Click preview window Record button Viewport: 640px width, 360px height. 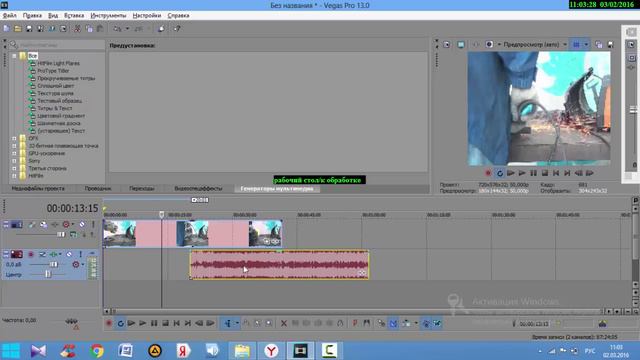(488, 173)
